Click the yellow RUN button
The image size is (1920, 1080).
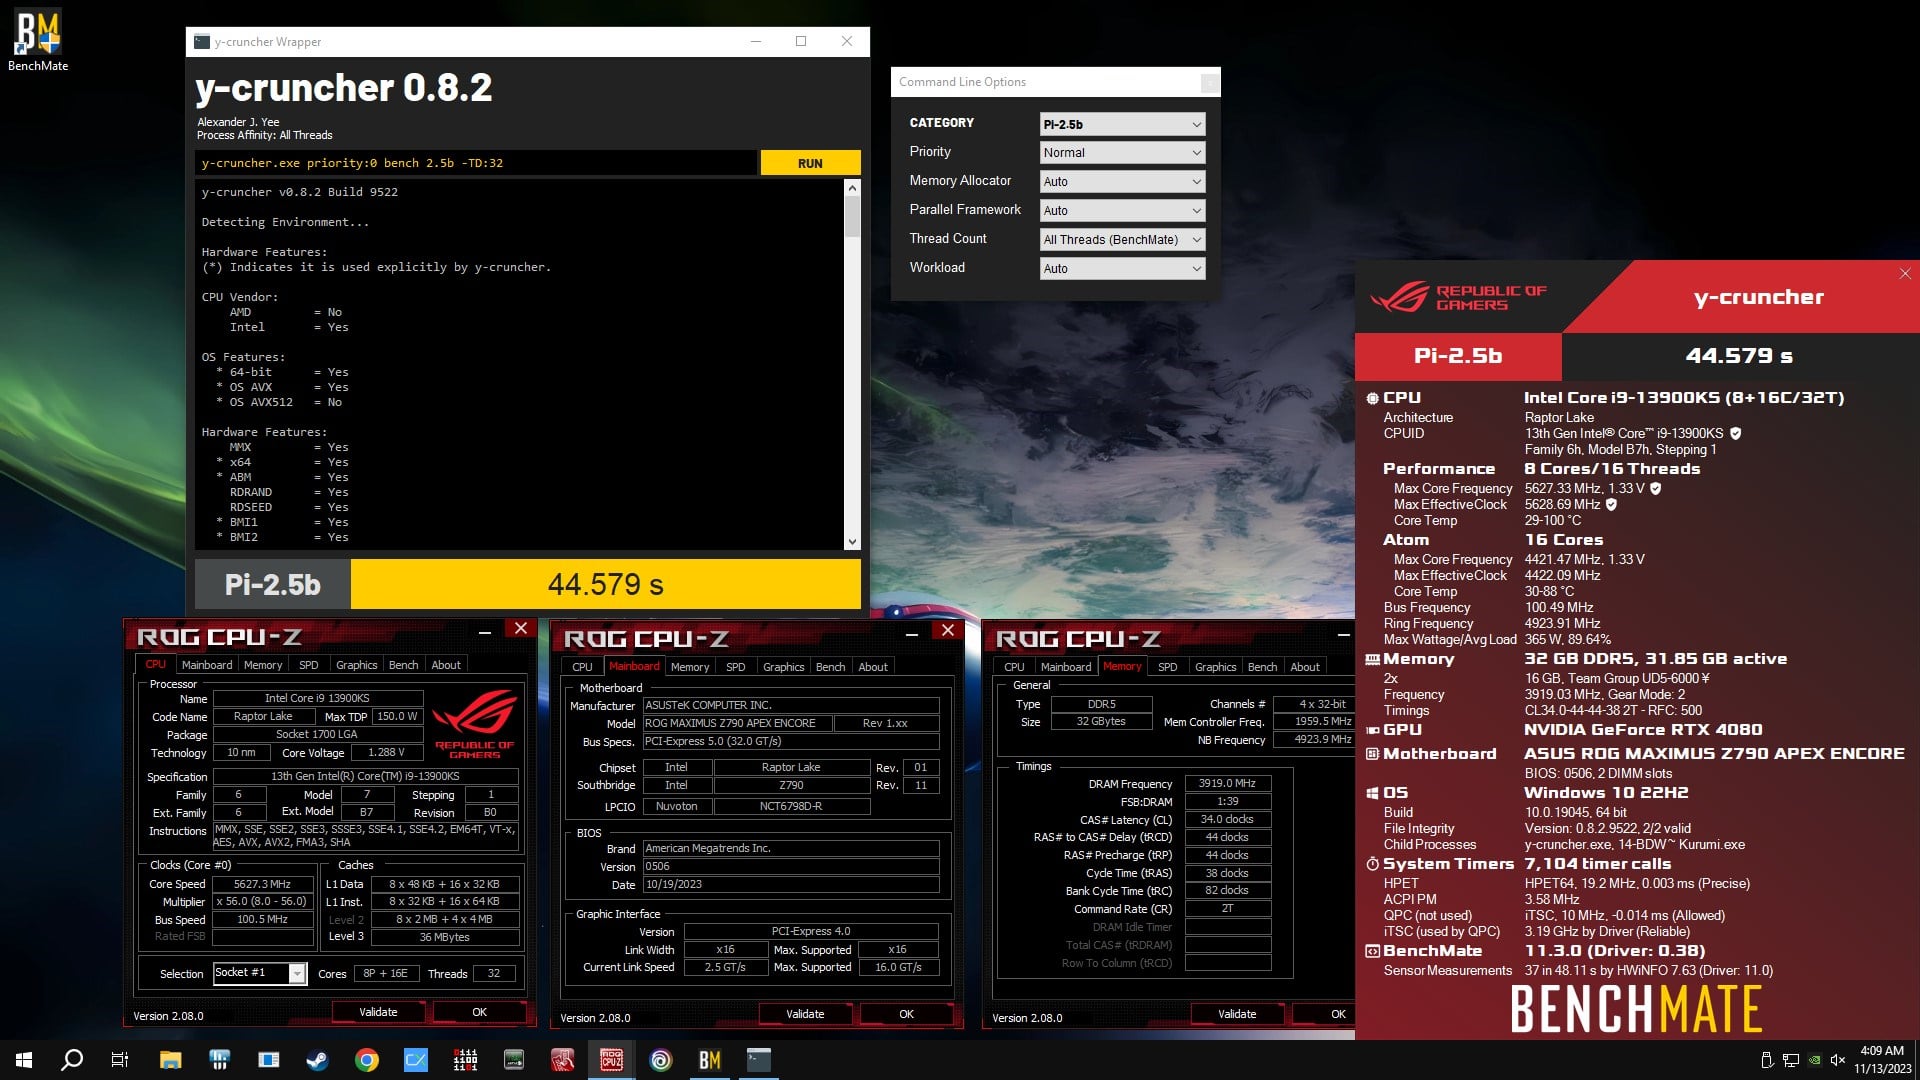coord(810,163)
